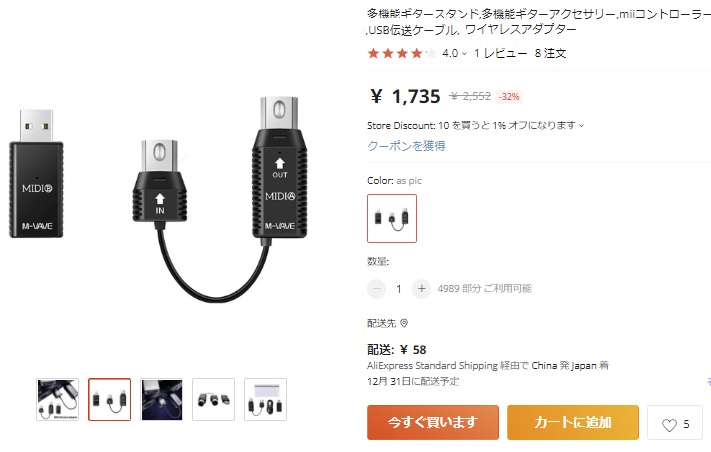View the fourth thumbnail with three adapters
This screenshot has height=452, width=711.
(213, 399)
